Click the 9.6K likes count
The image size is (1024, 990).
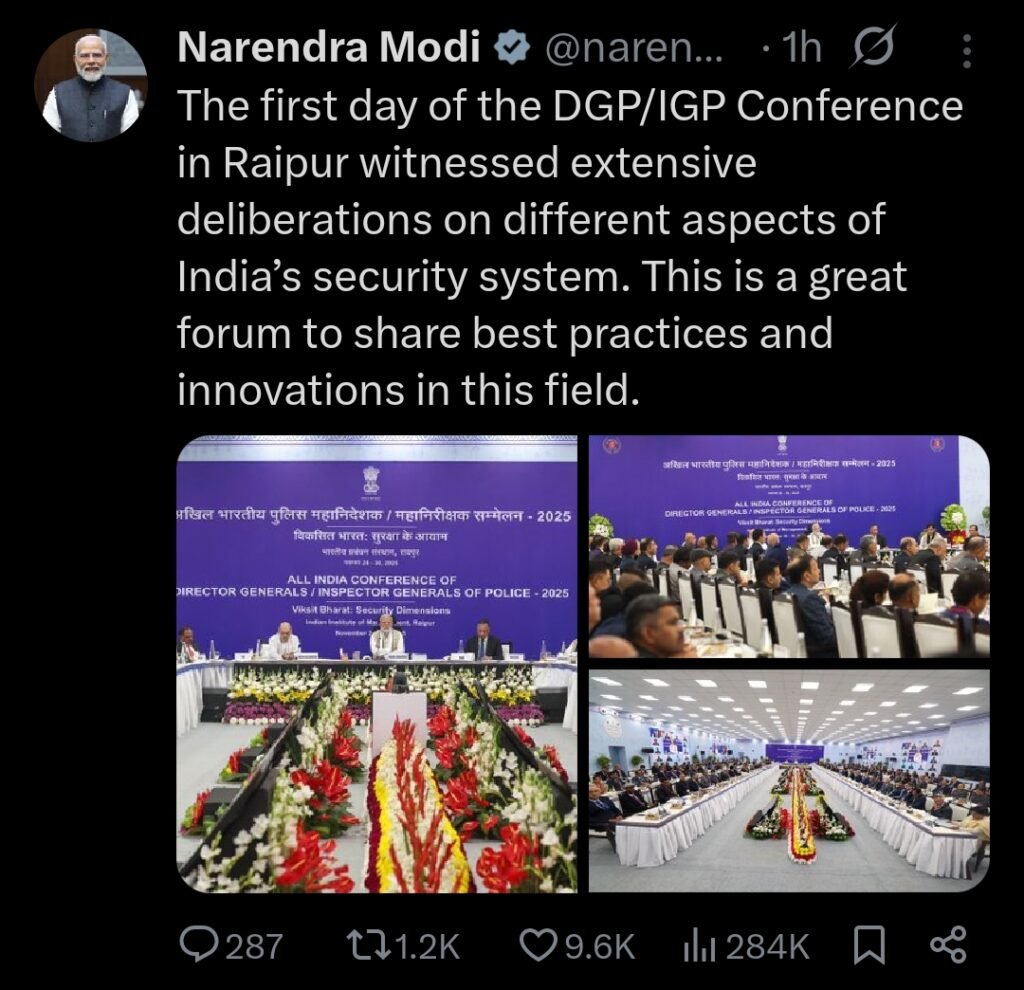point(600,946)
